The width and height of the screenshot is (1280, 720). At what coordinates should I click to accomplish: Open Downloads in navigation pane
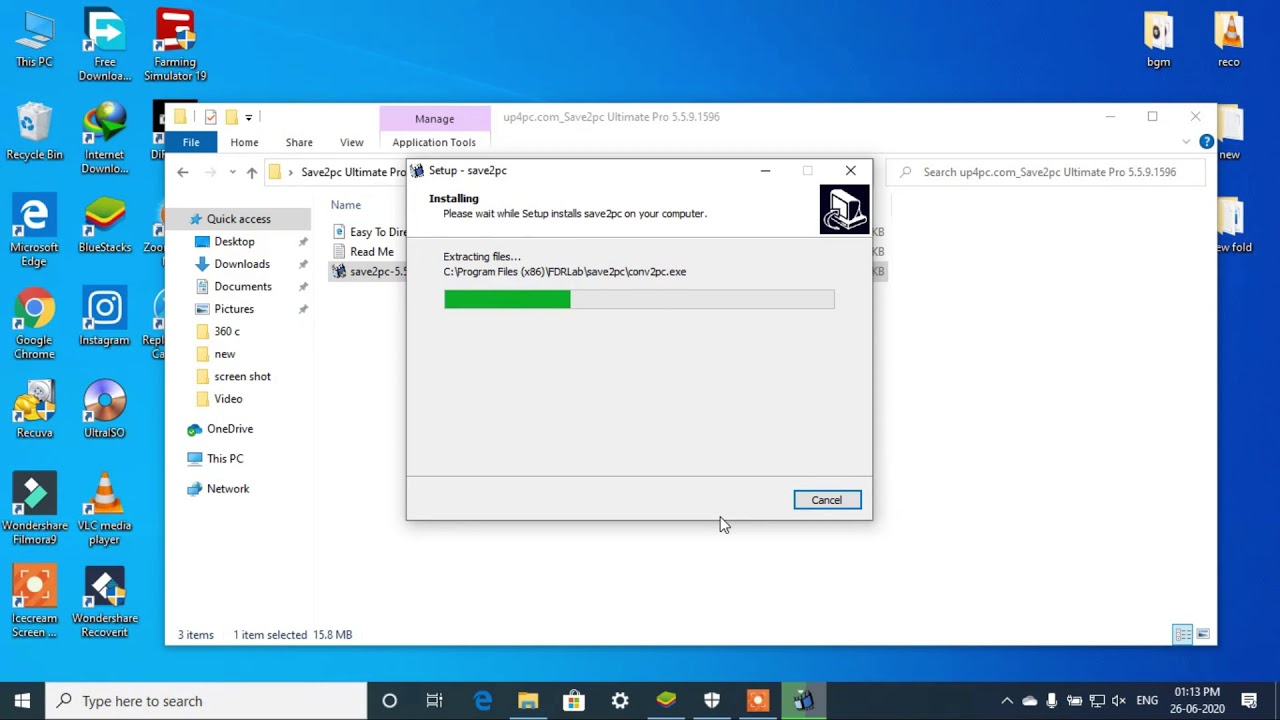pyautogui.click(x=241, y=264)
